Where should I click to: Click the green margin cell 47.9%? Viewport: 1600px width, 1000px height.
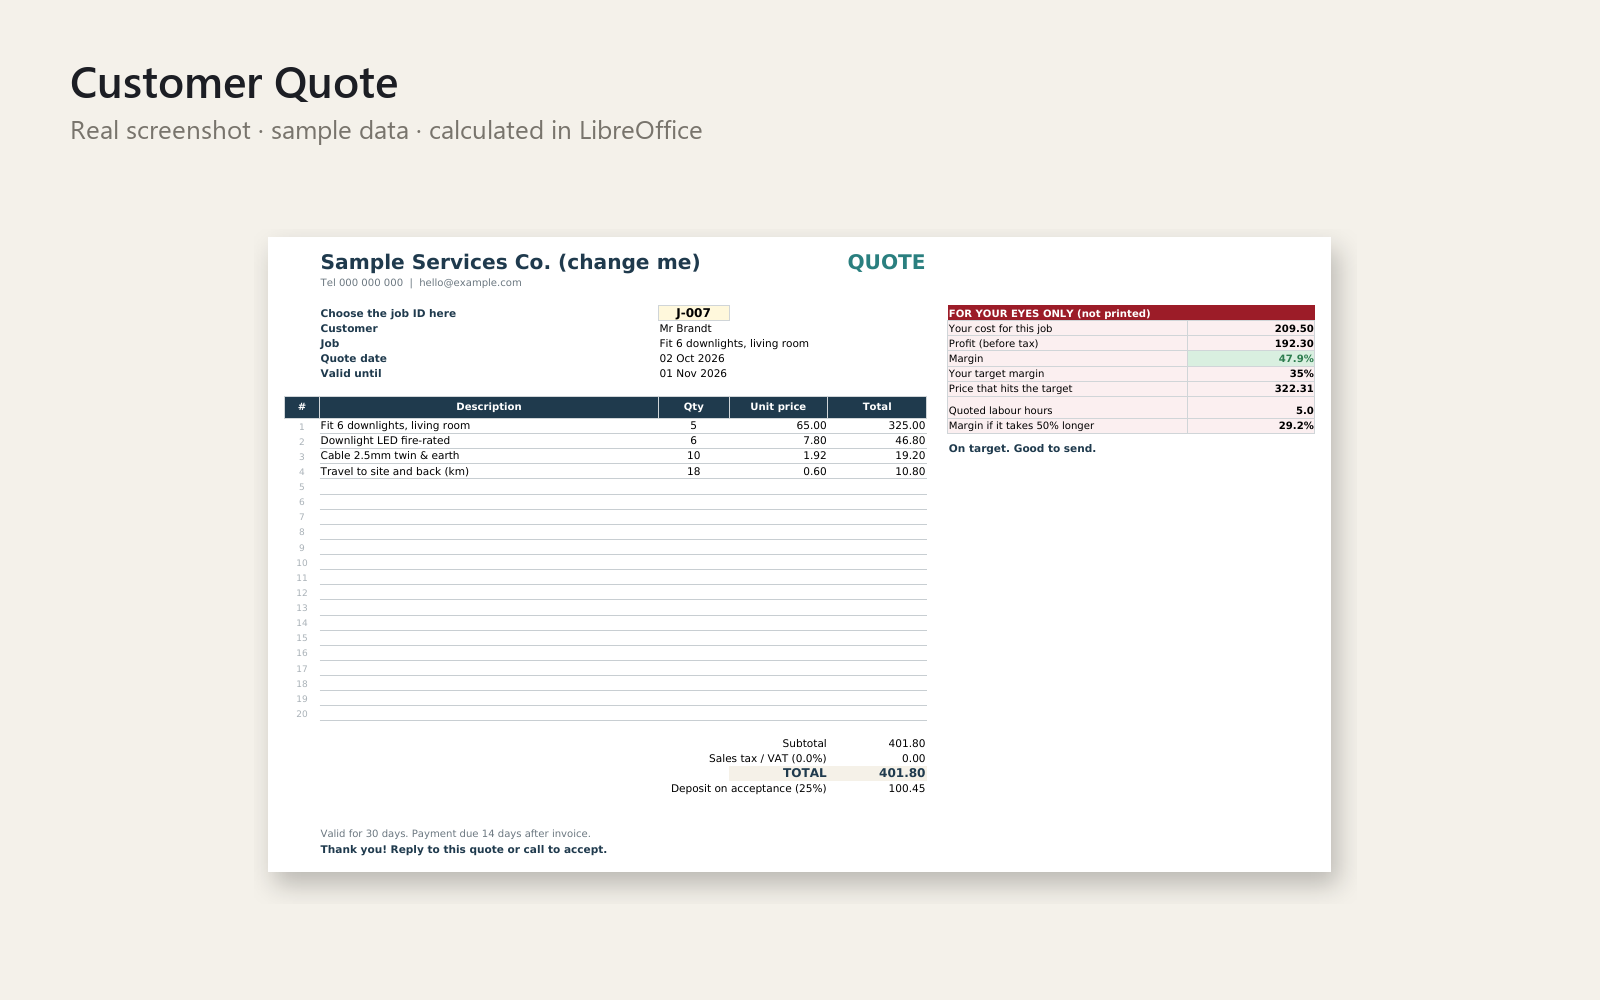coord(1251,358)
